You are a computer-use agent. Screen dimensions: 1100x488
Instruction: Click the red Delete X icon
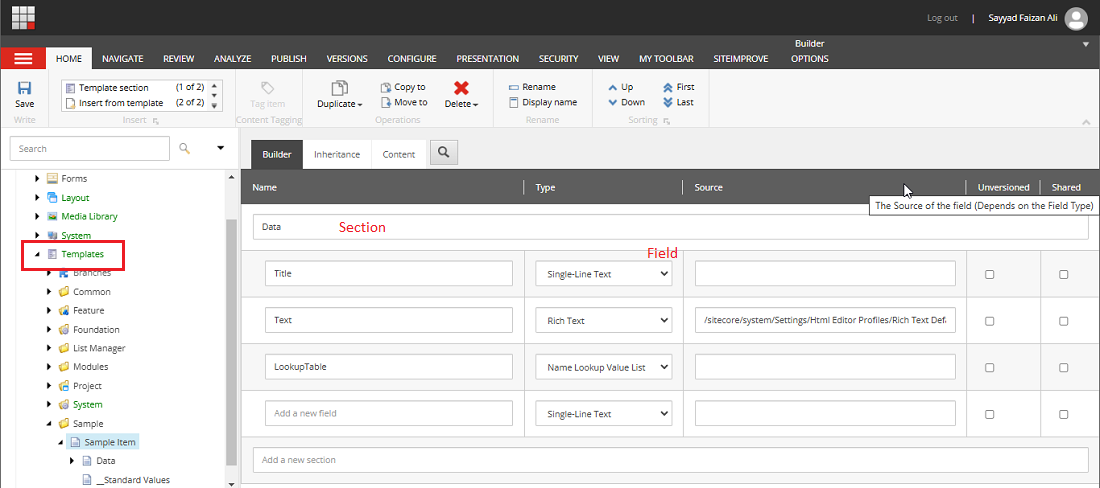[461, 89]
